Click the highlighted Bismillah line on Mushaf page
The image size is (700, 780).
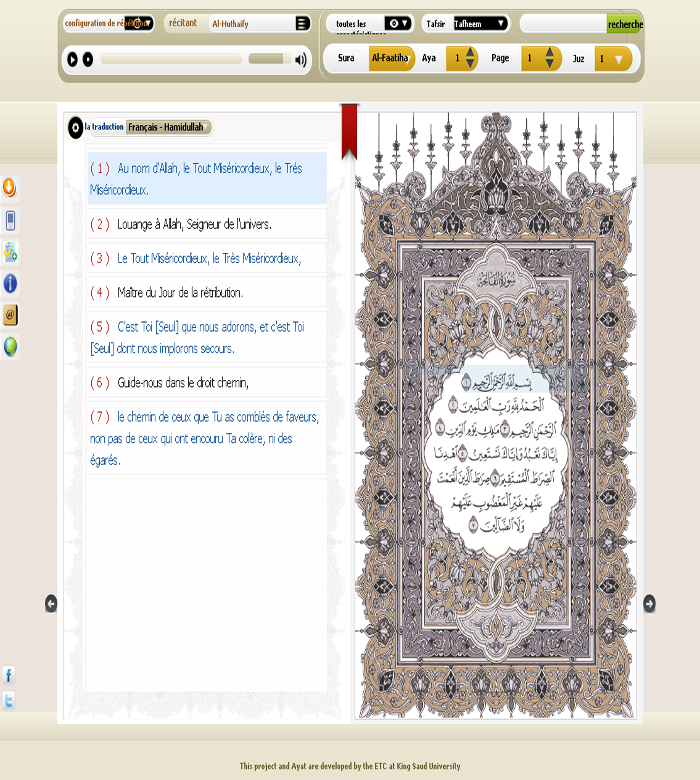(x=498, y=382)
